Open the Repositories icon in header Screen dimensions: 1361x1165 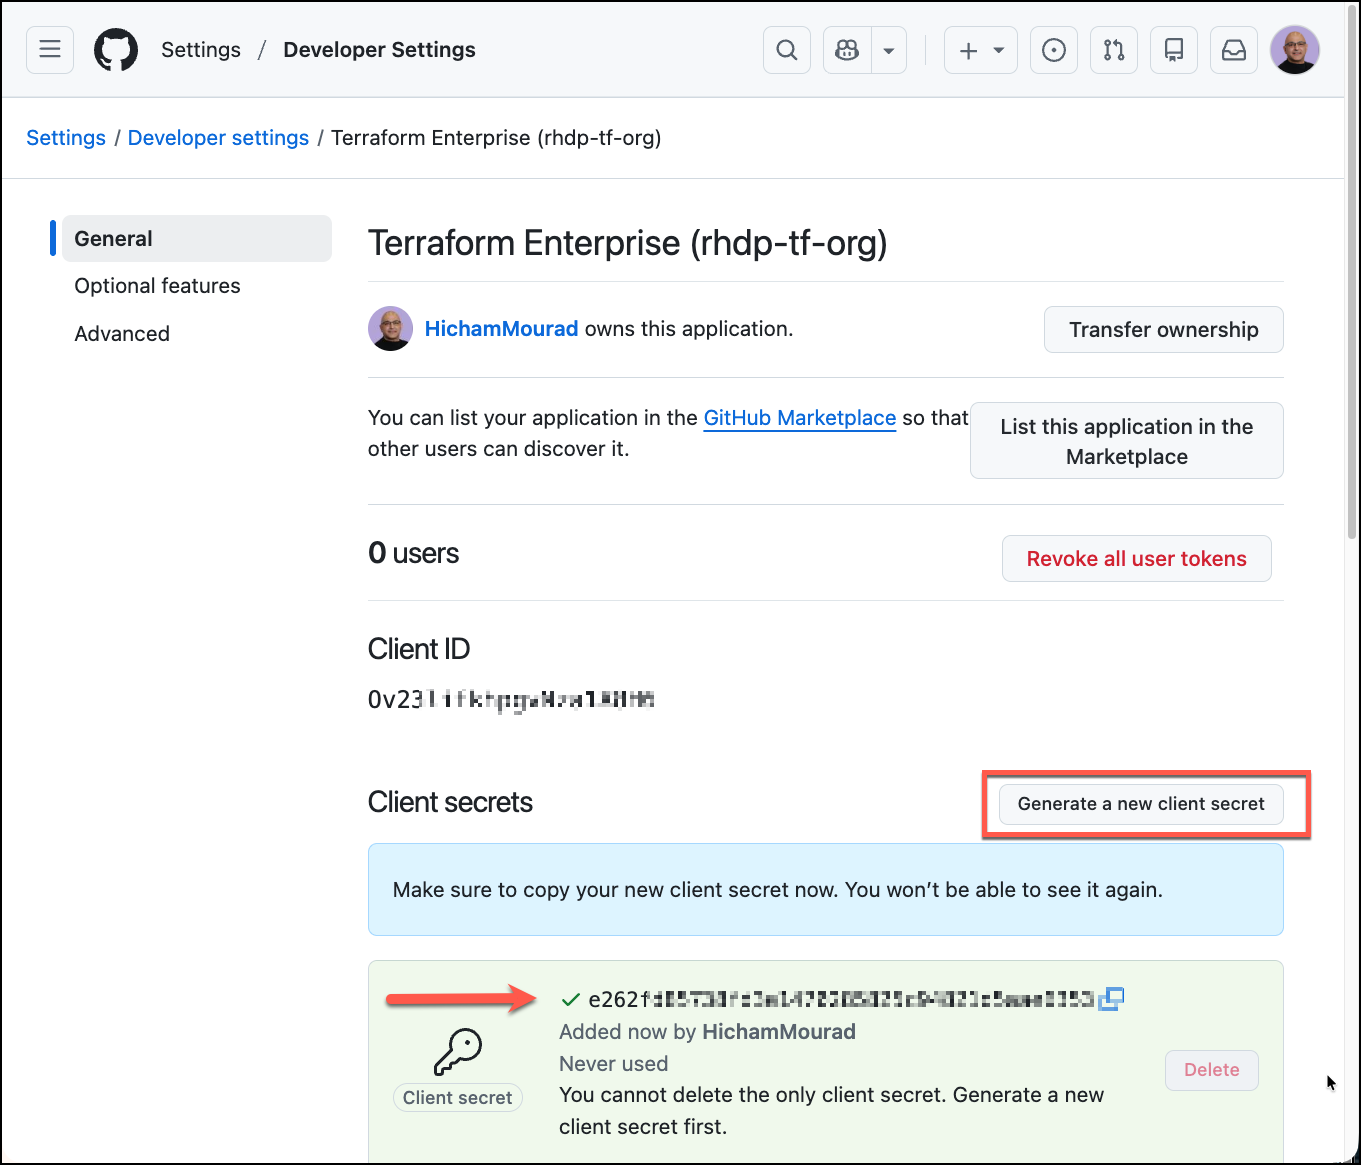pos(1174,50)
